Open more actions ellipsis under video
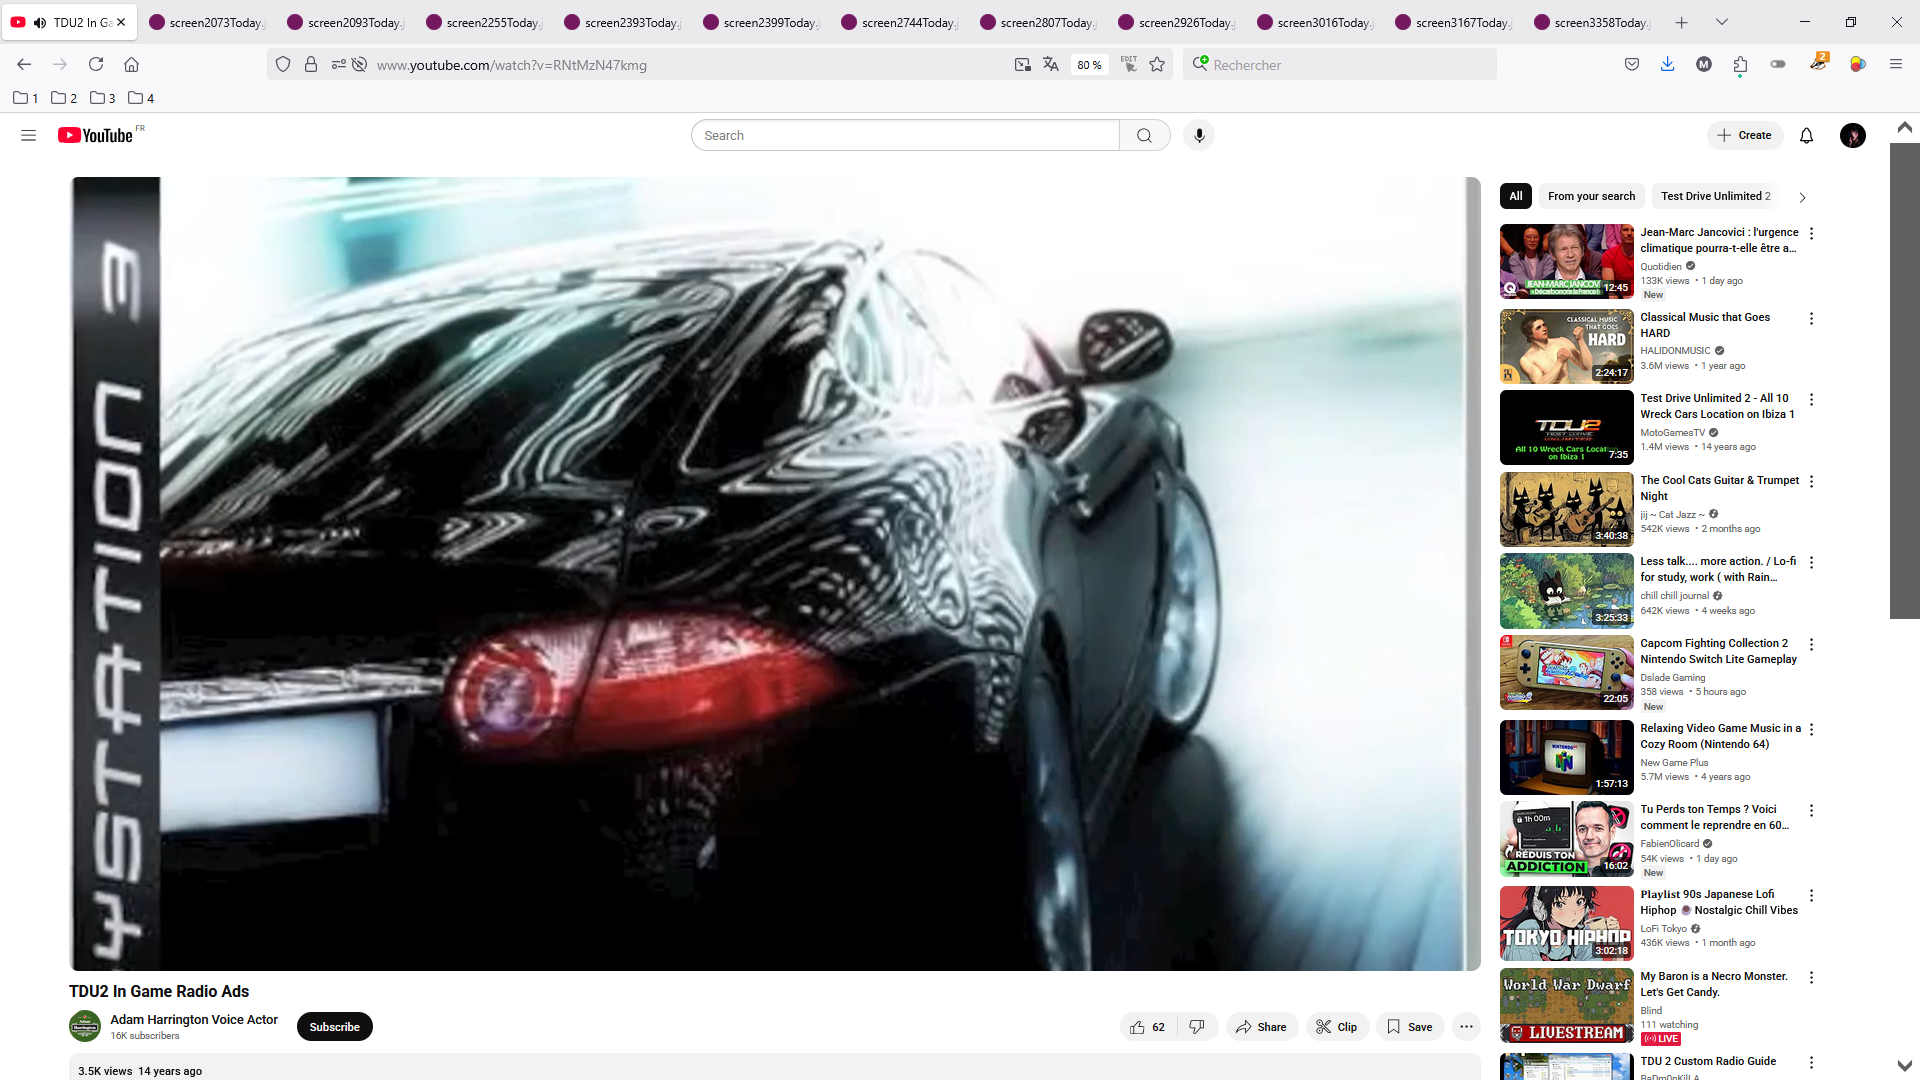1920x1080 pixels. (x=1466, y=1027)
